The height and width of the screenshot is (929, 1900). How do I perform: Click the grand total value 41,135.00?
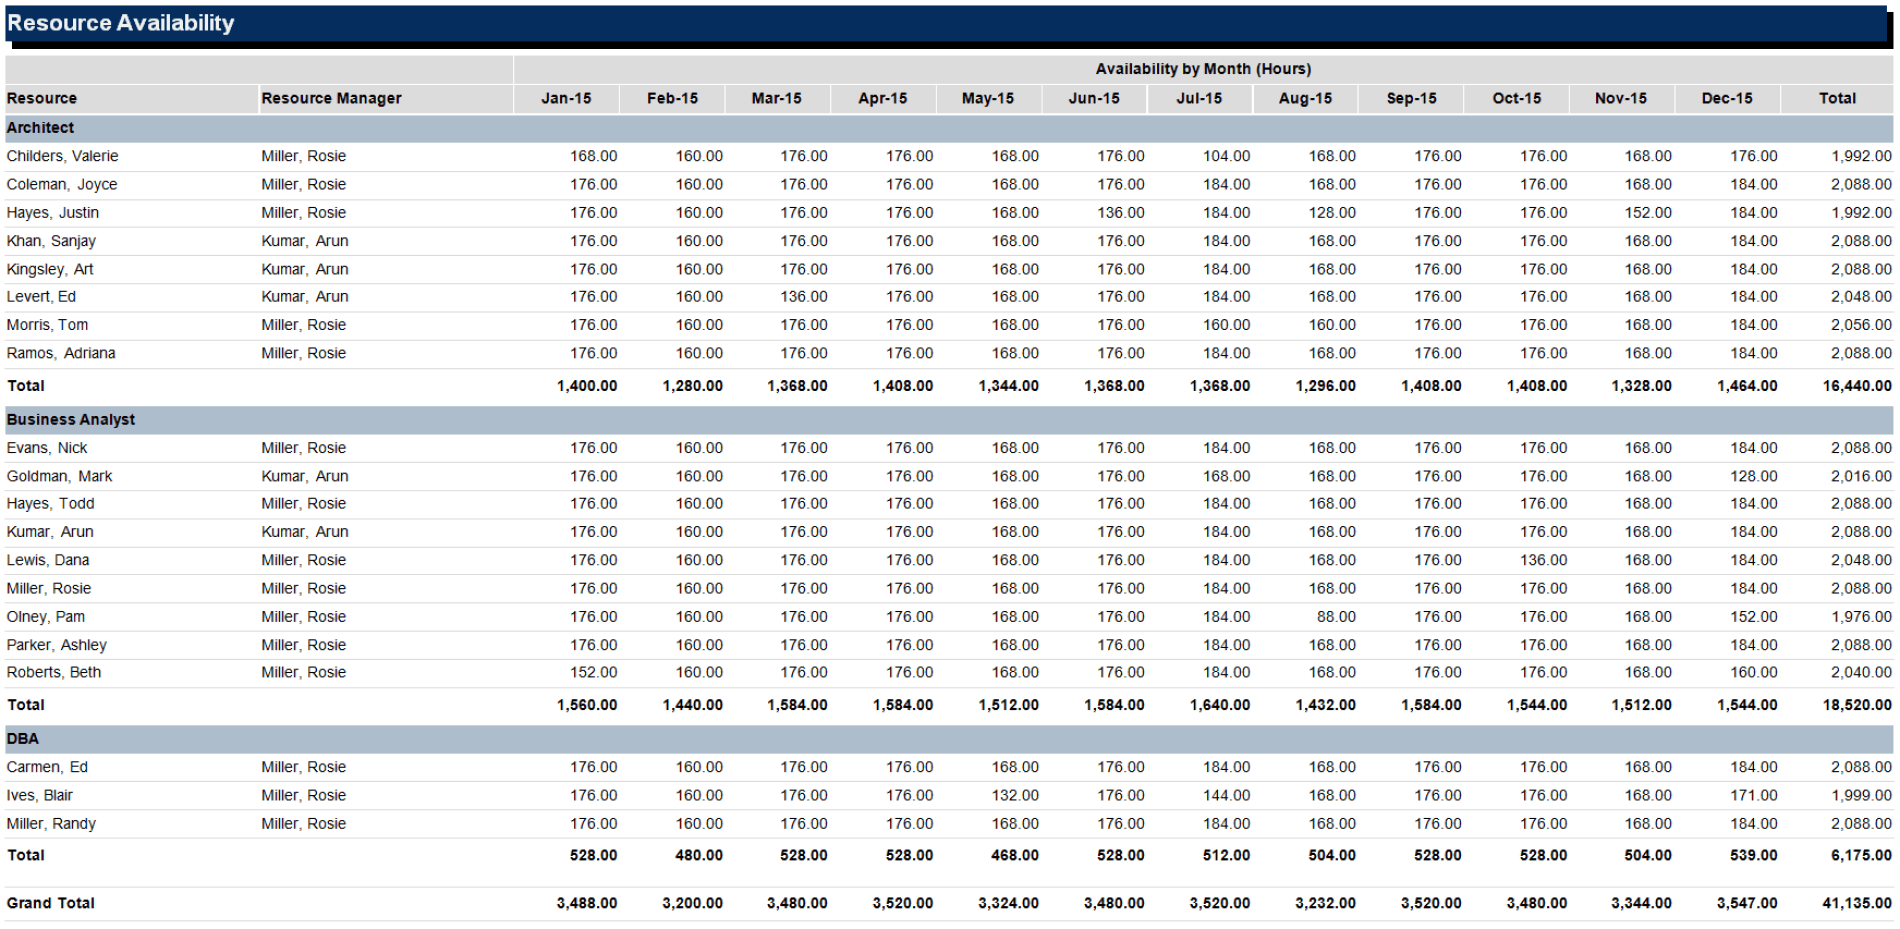point(1857,903)
